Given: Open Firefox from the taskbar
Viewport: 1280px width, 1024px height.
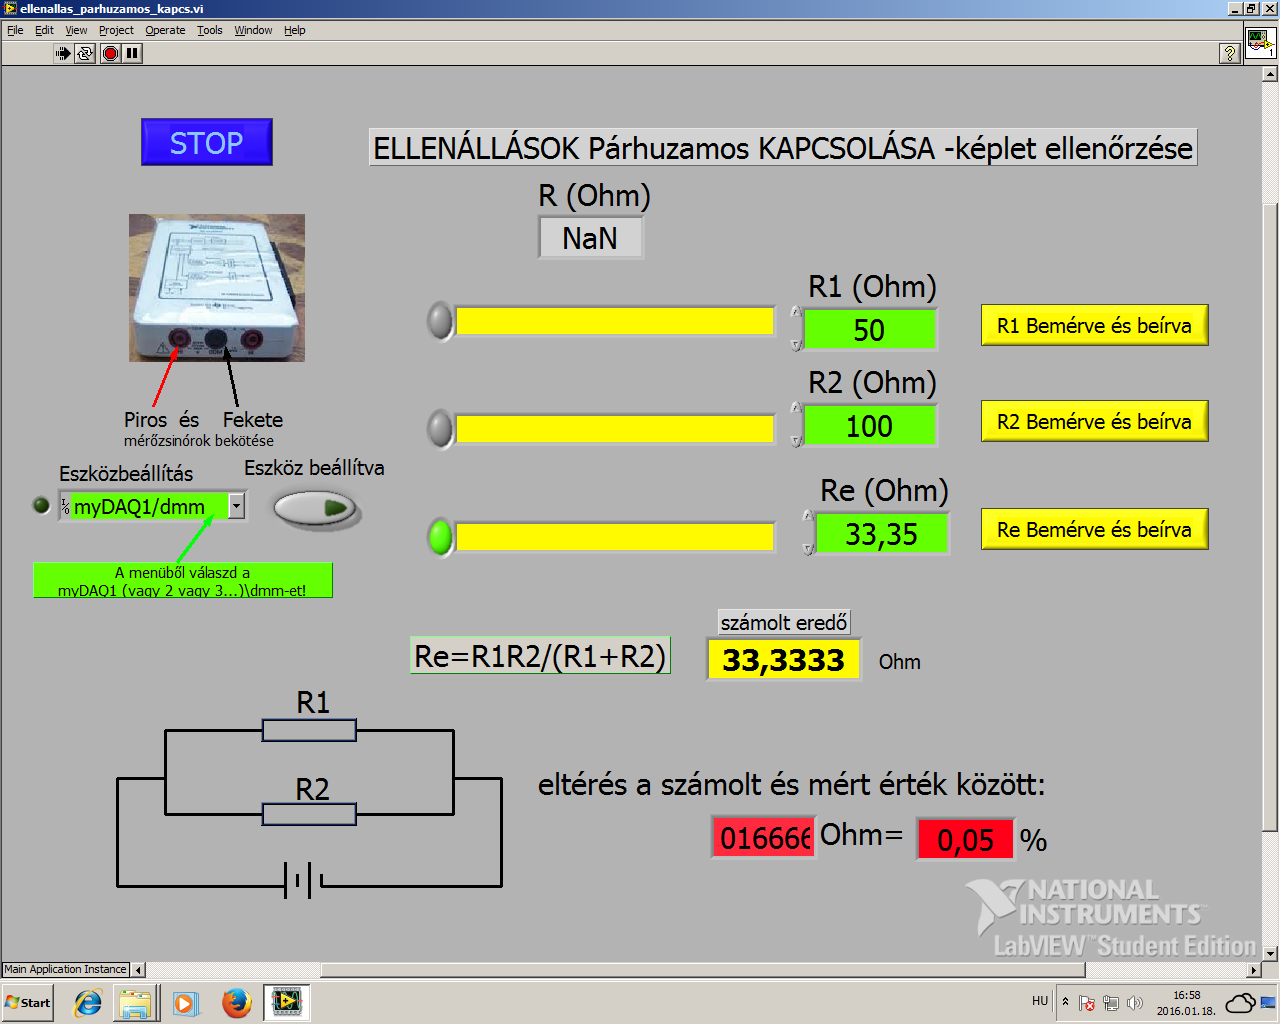Looking at the screenshot, I should click(x=237, y=1002).
